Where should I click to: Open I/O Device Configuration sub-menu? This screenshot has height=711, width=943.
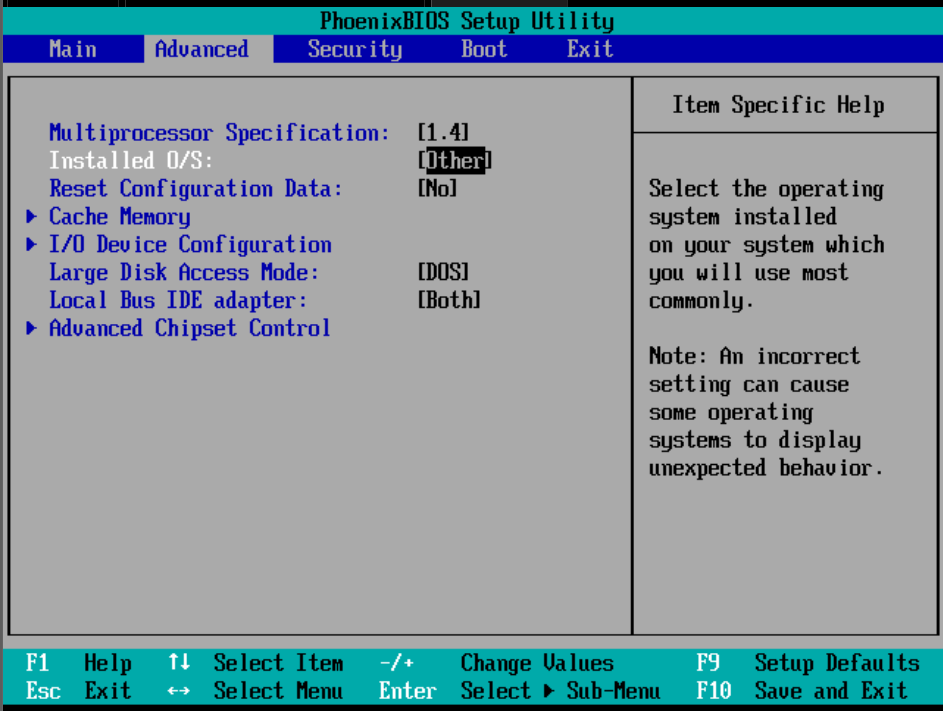click(x=190, y=244)
